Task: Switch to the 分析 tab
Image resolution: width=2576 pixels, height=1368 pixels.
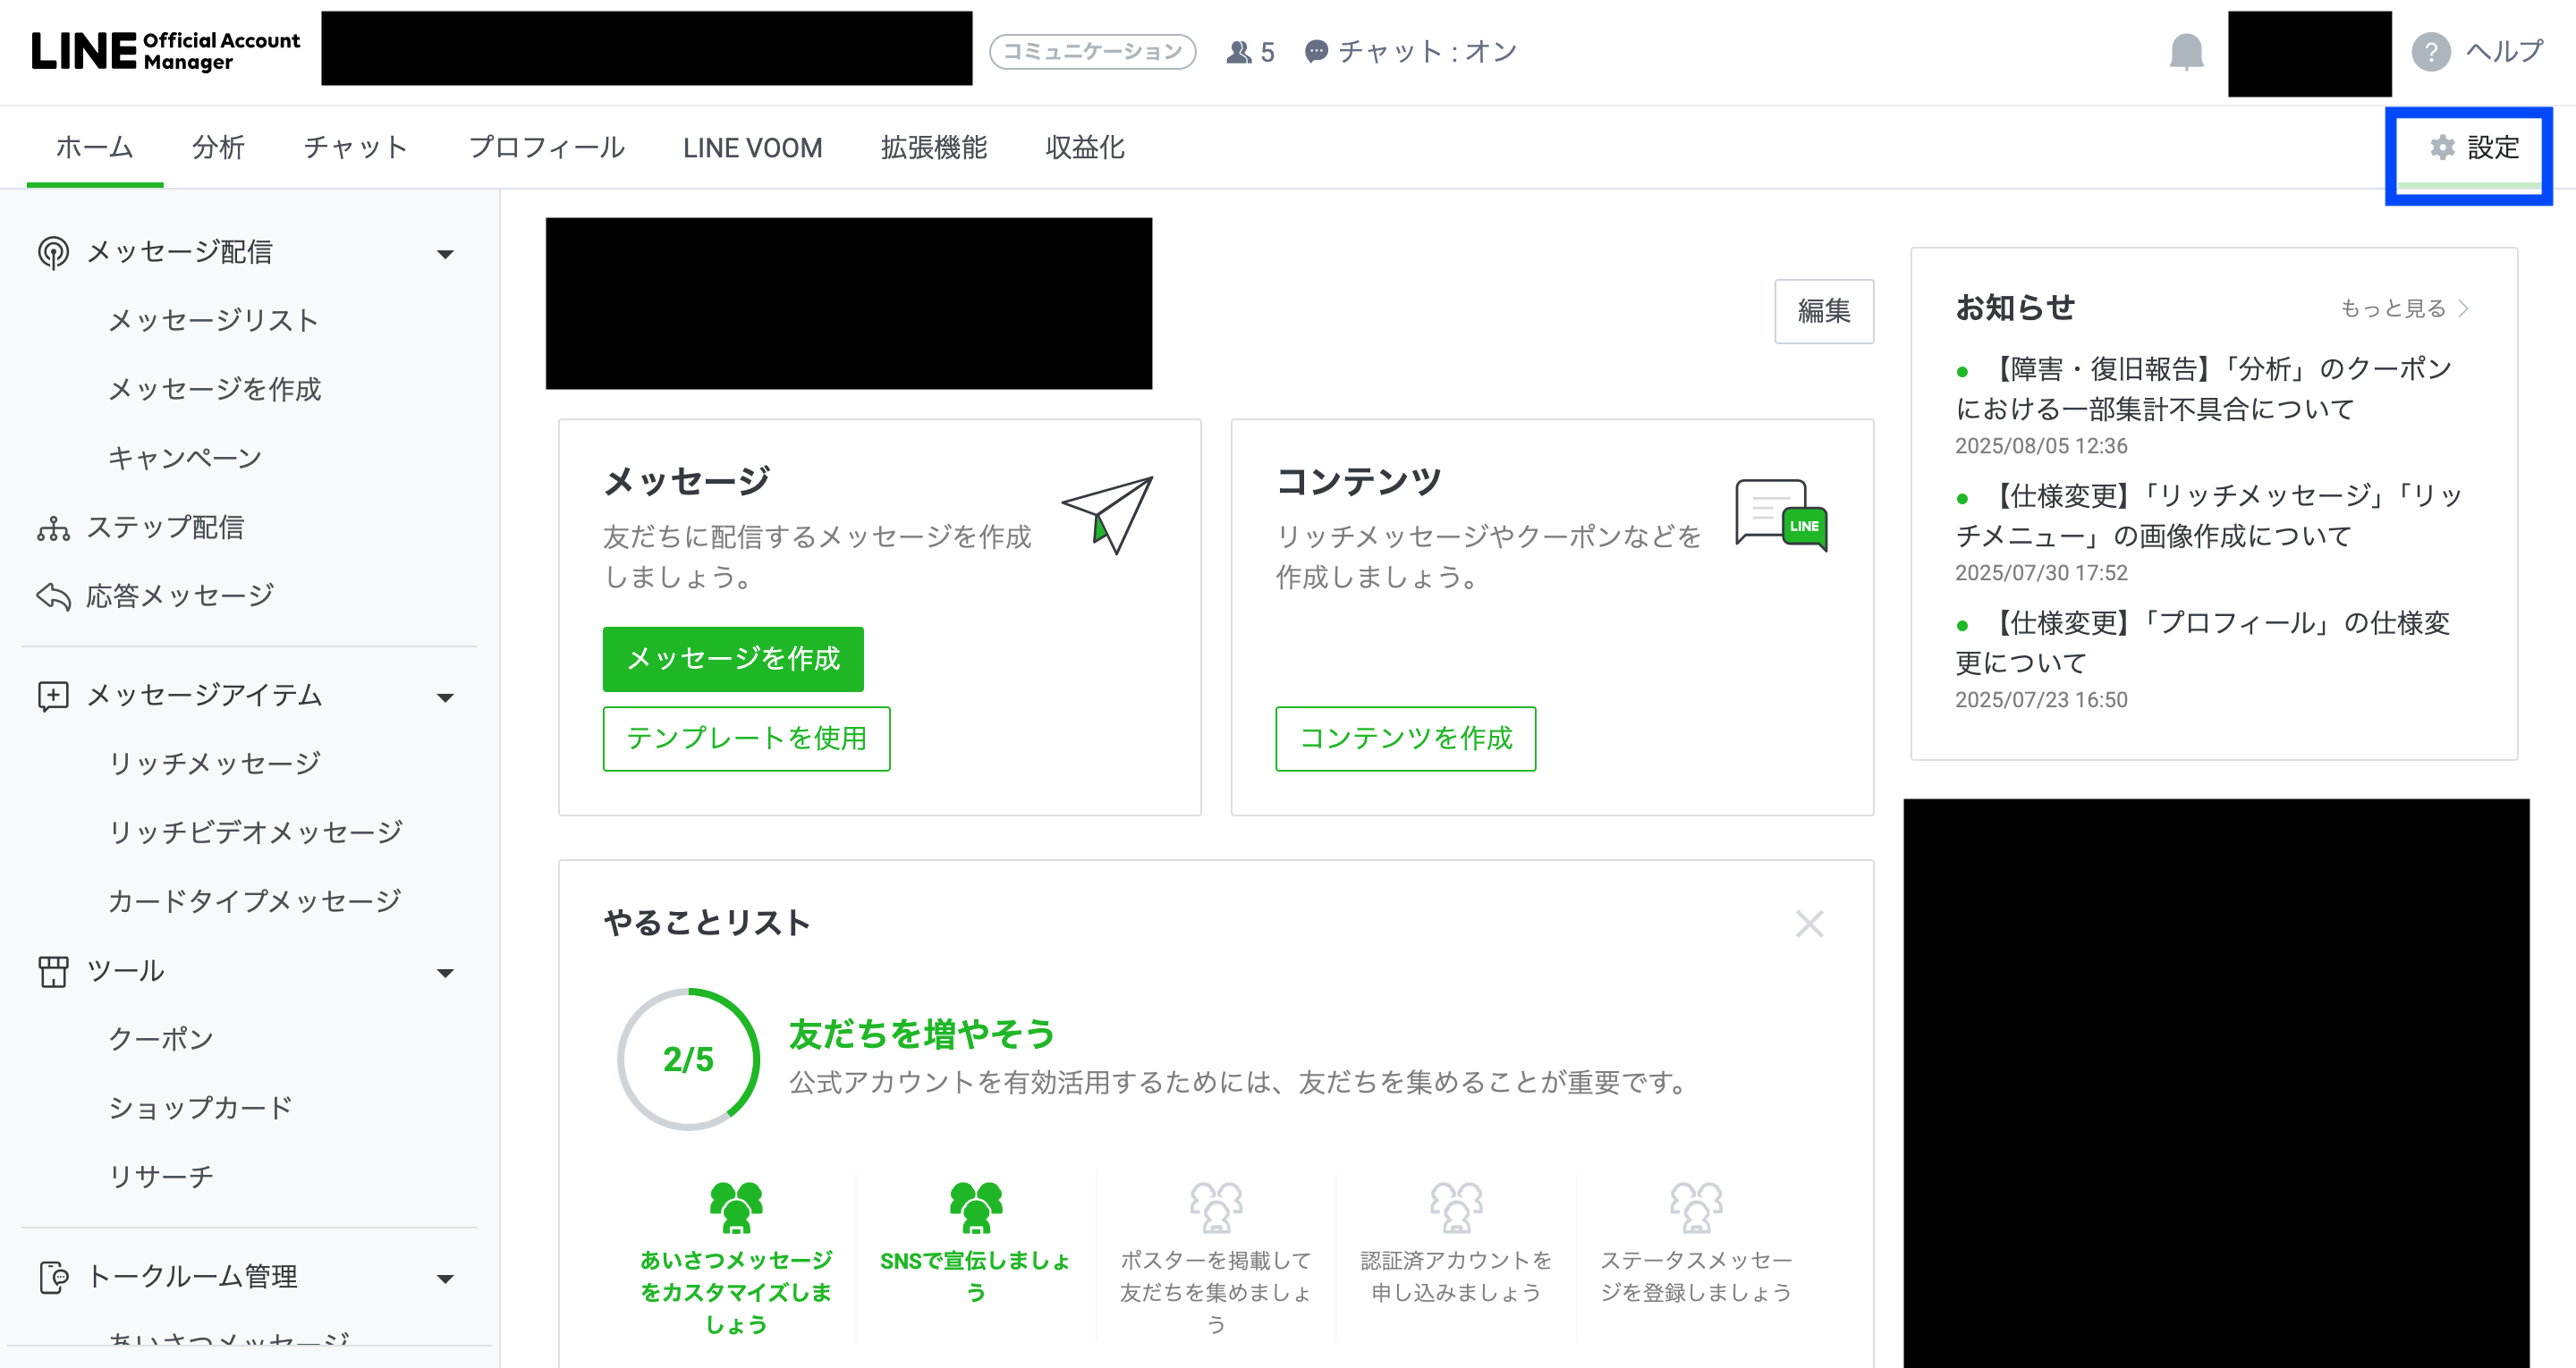Action: (218, 148)
